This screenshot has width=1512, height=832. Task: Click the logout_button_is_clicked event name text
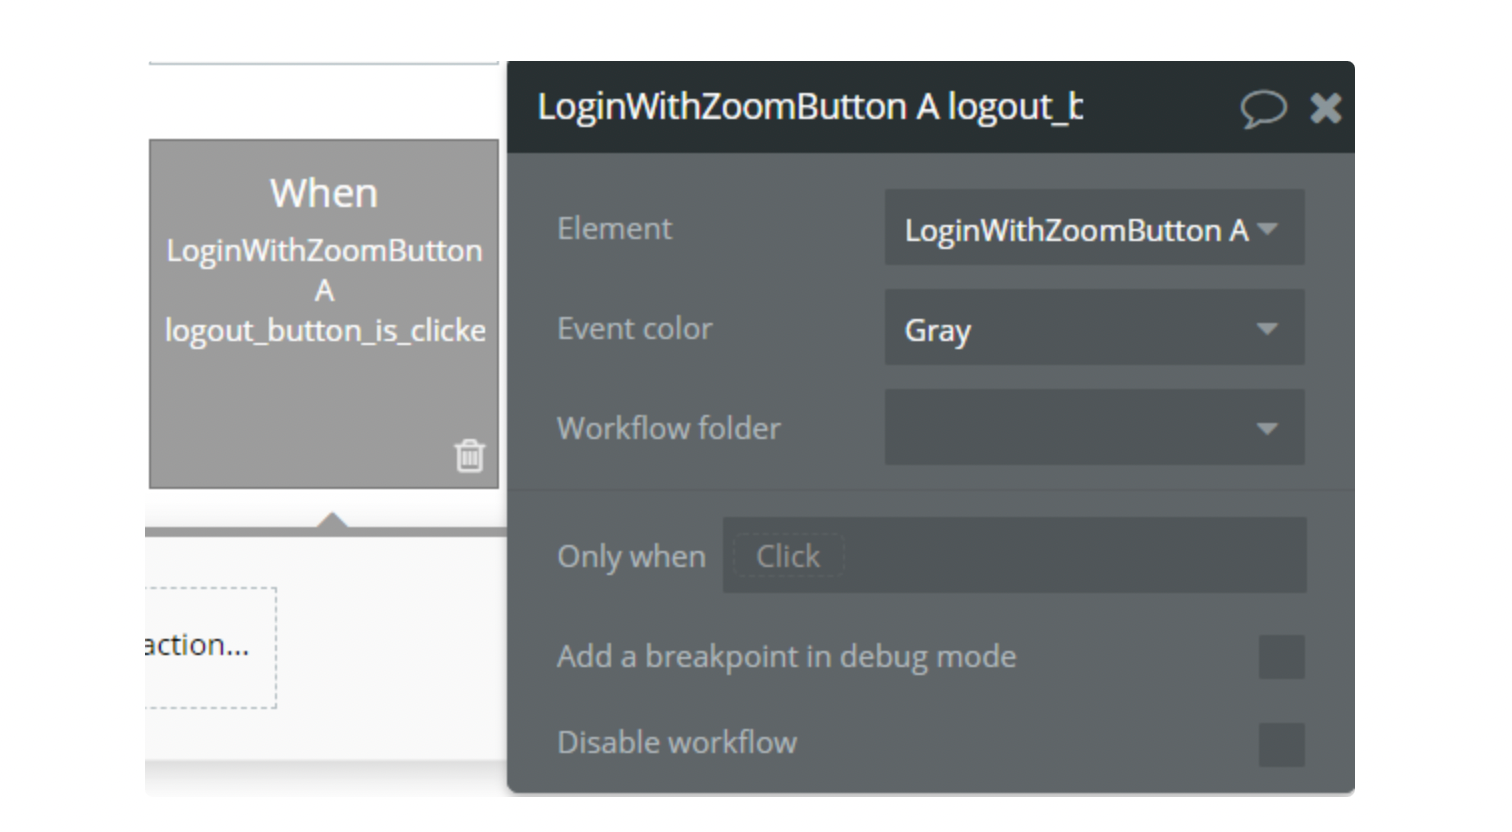pyautogui.click(x=325, y=331)
